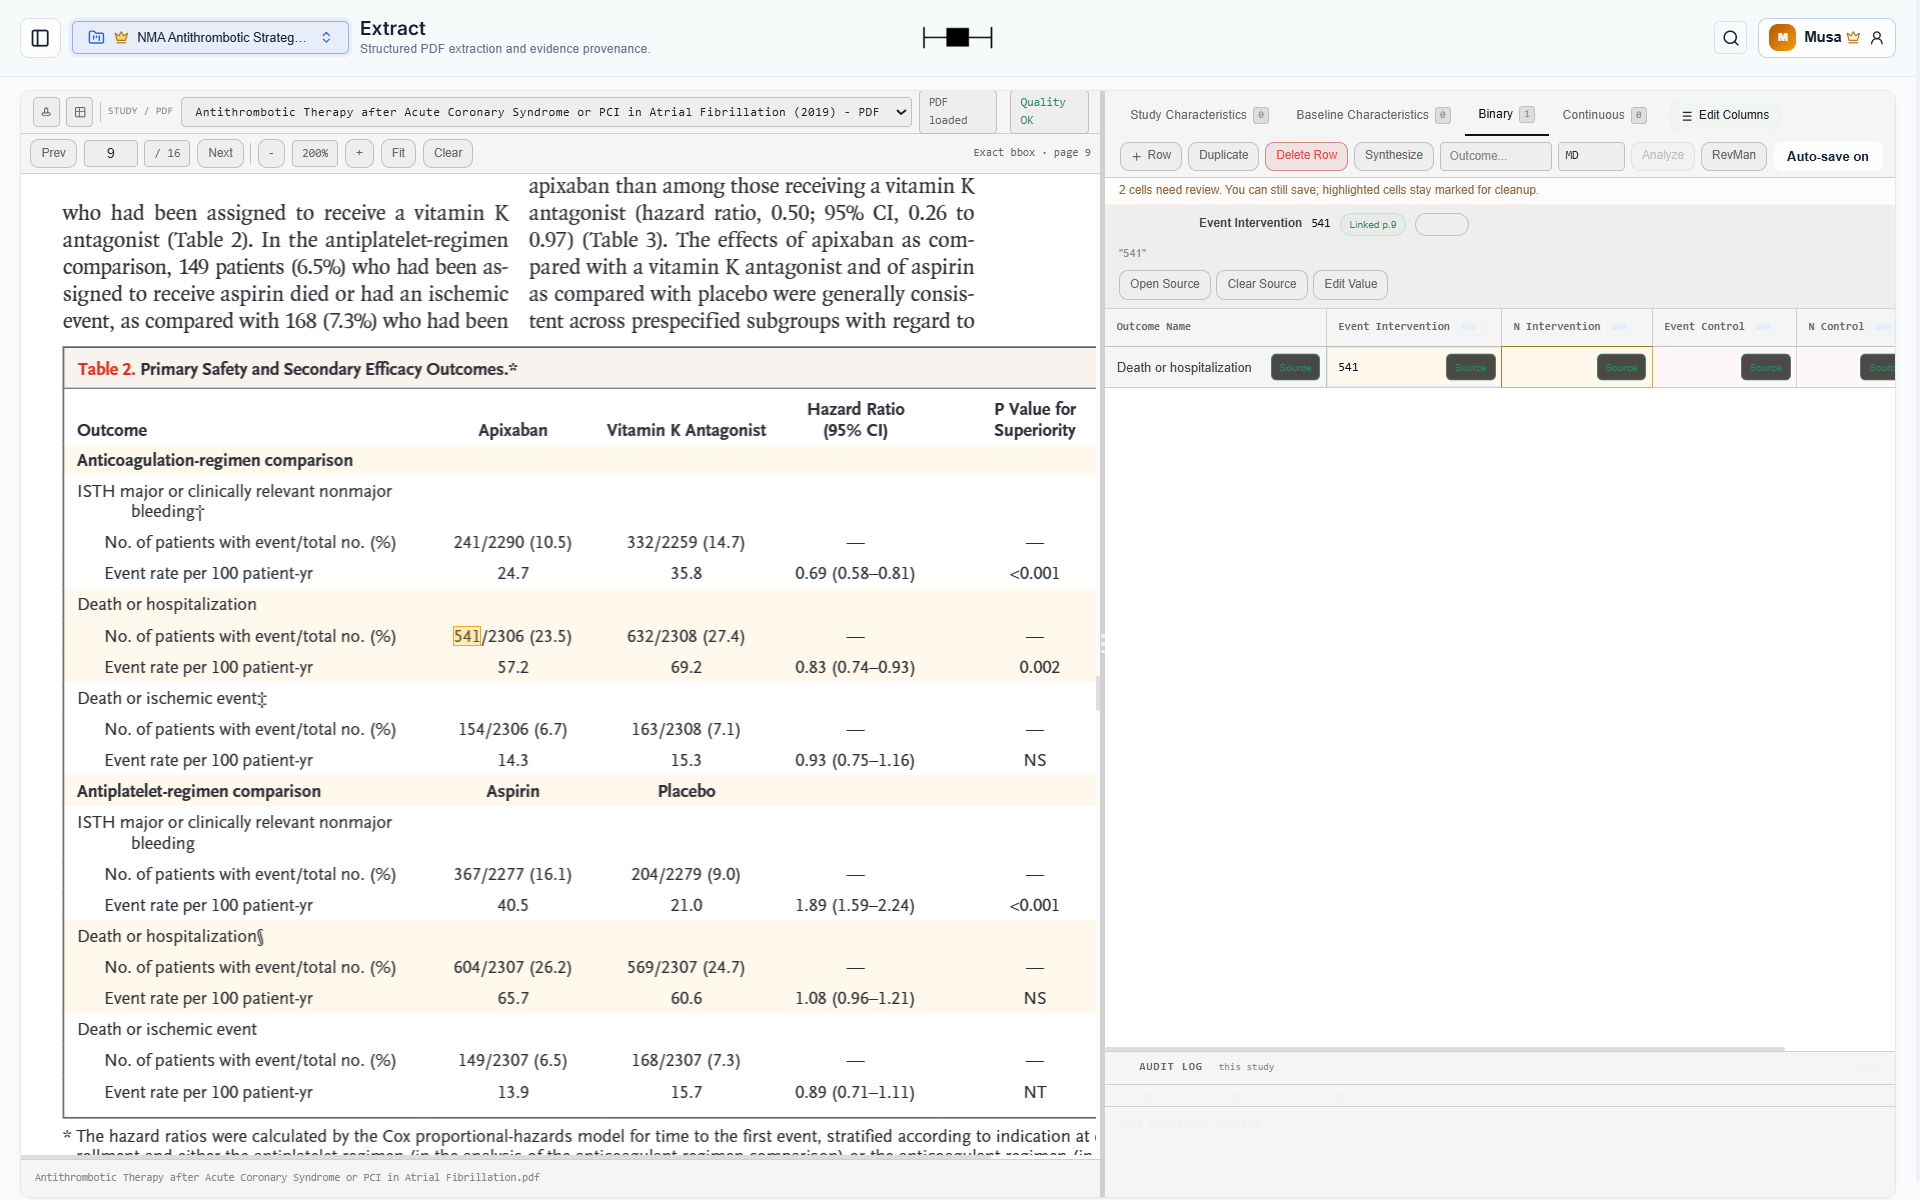Click the PDF loaded status badge
The image size is (1920, 1200).
click(x=956, y=112)
